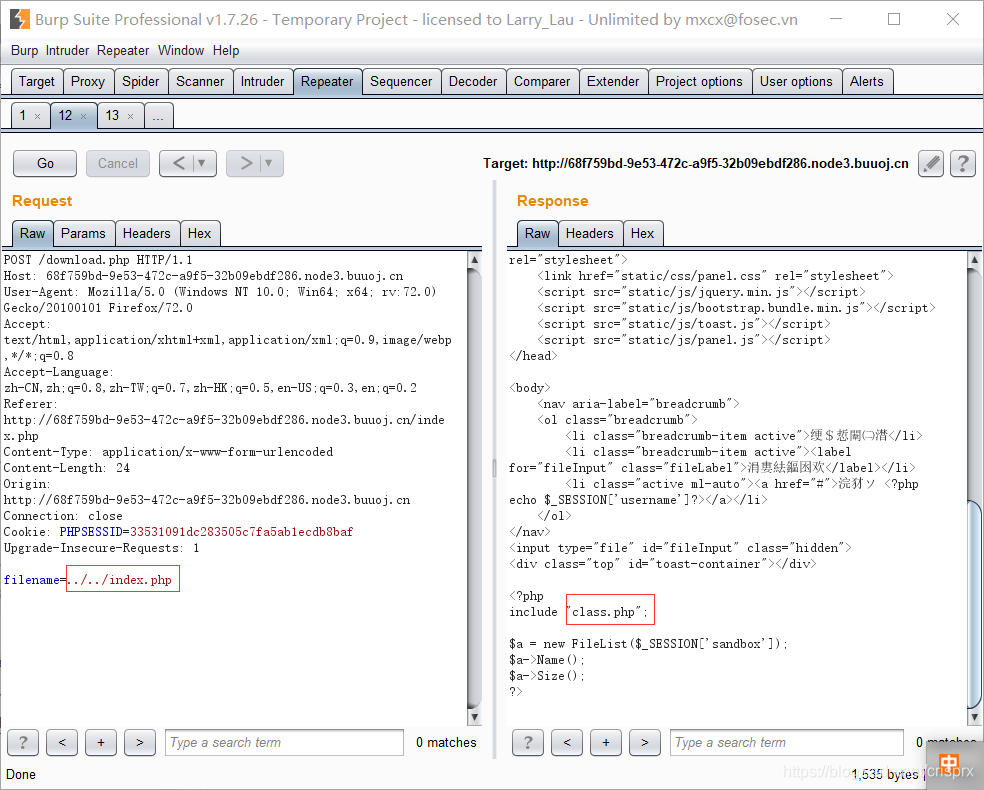984x790 pixels.
Task: Switch to the Proxy tab
Action: [88, 82]
